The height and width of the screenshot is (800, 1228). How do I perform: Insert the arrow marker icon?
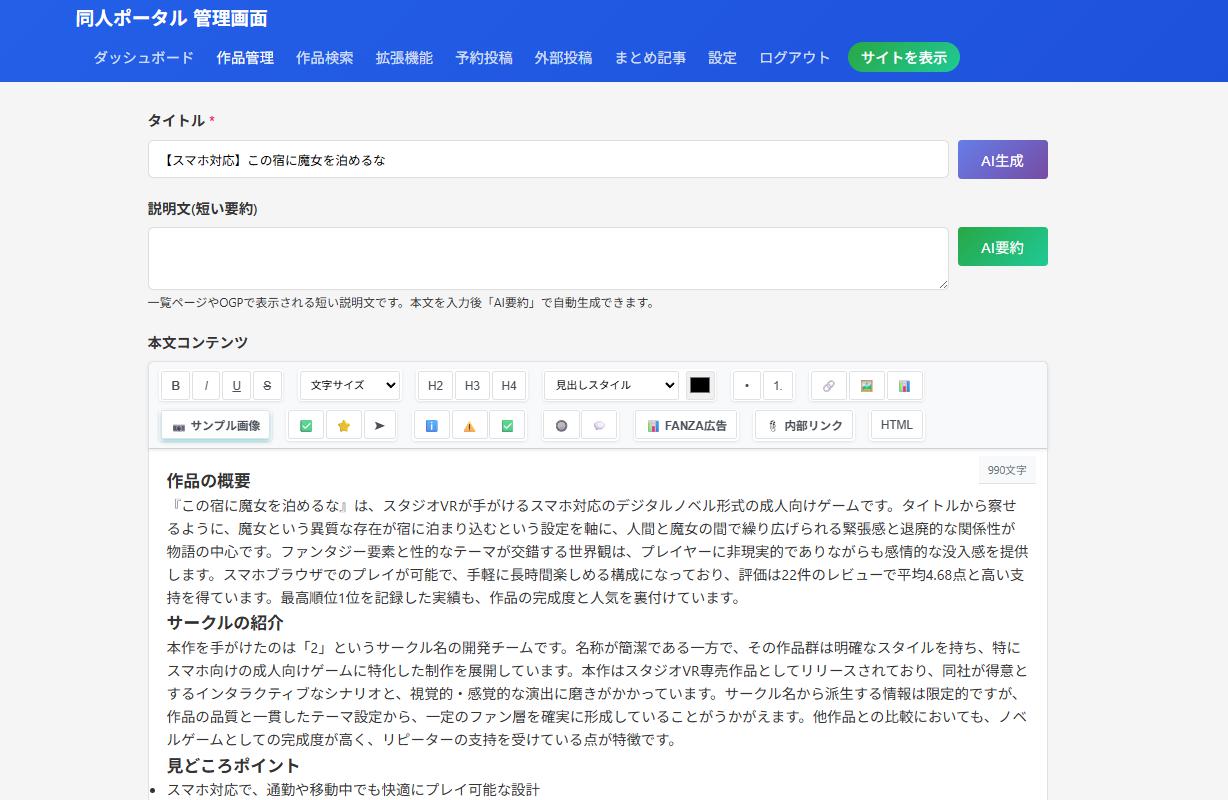click(x=380, y=425)
